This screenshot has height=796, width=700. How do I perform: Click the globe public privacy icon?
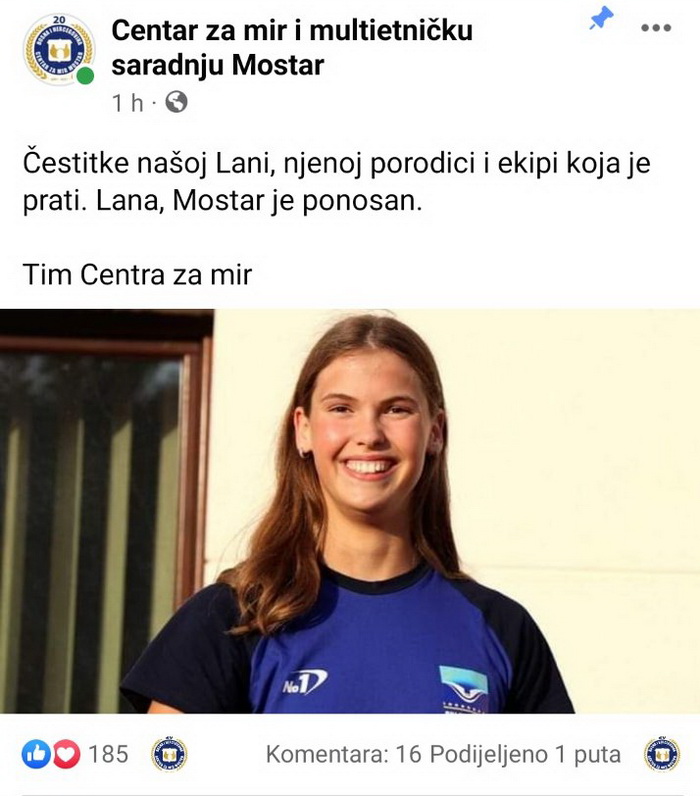[177, 102]
